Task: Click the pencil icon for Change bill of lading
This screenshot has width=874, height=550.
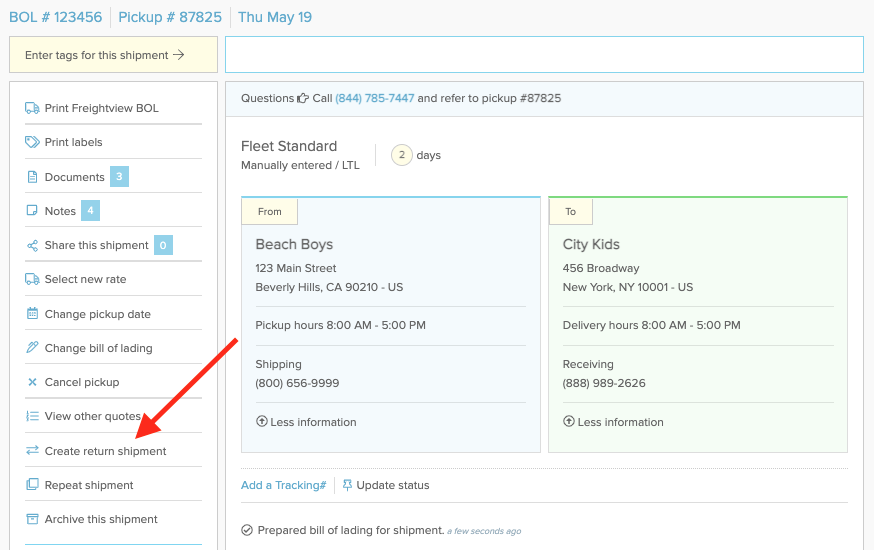Action: [32, 348]
